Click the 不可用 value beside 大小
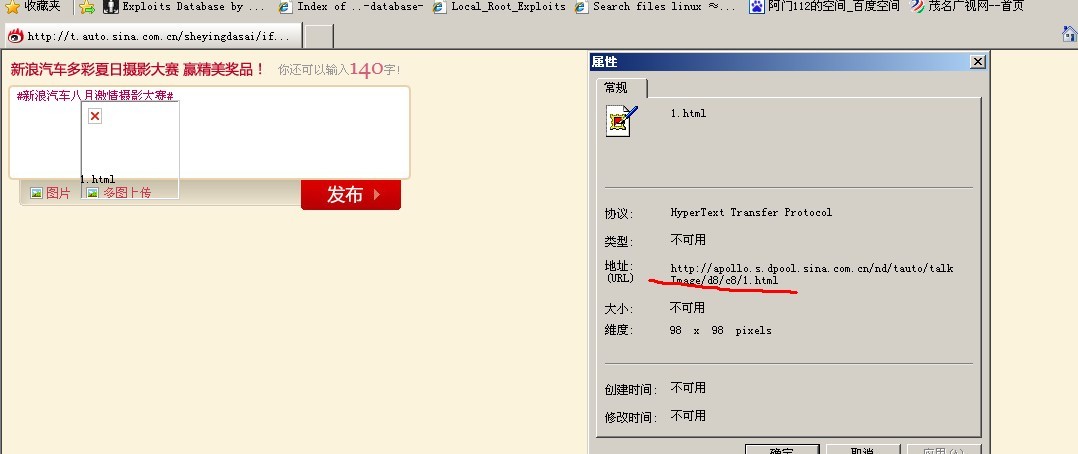Viewport: 1078px width, 454px height. [688, 307]
